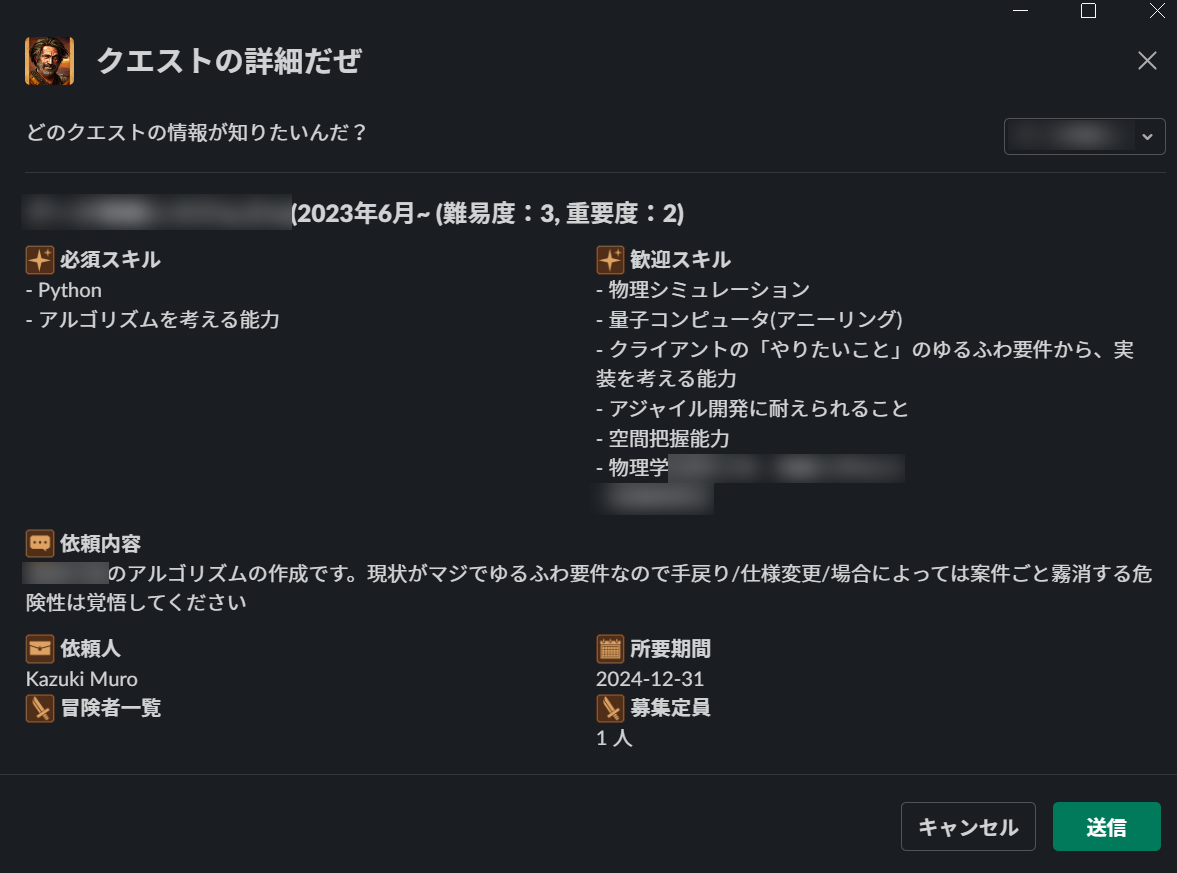Click the sword icon beside 冒険者一覧
The width and height of the screenshot is (1177, 873).
[x=39, y=709]
